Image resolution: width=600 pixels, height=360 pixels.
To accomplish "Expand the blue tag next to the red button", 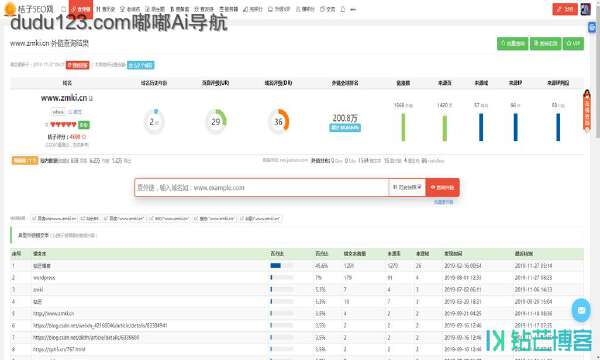I will click(x=141, y=65).
